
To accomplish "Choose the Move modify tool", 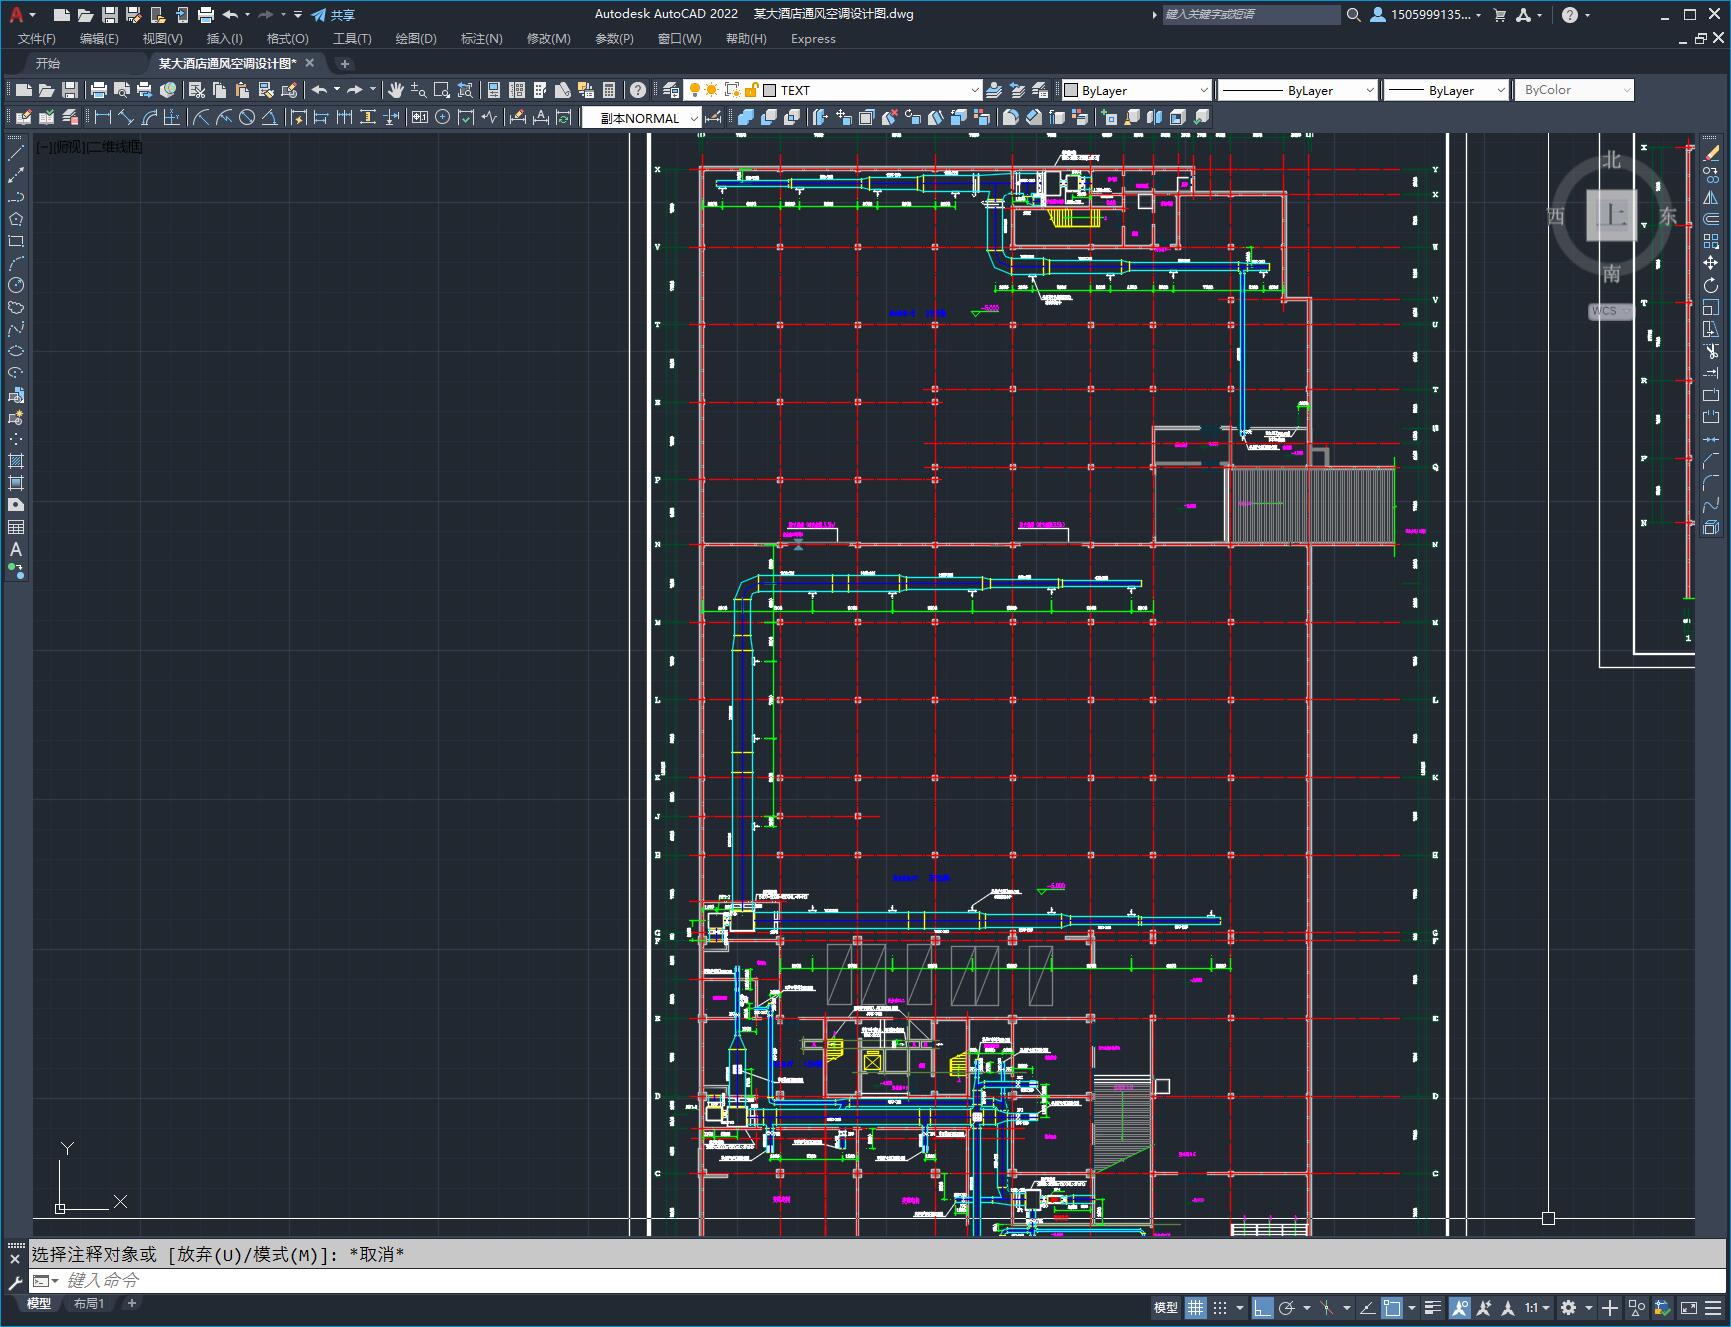I will point(1711,263).
